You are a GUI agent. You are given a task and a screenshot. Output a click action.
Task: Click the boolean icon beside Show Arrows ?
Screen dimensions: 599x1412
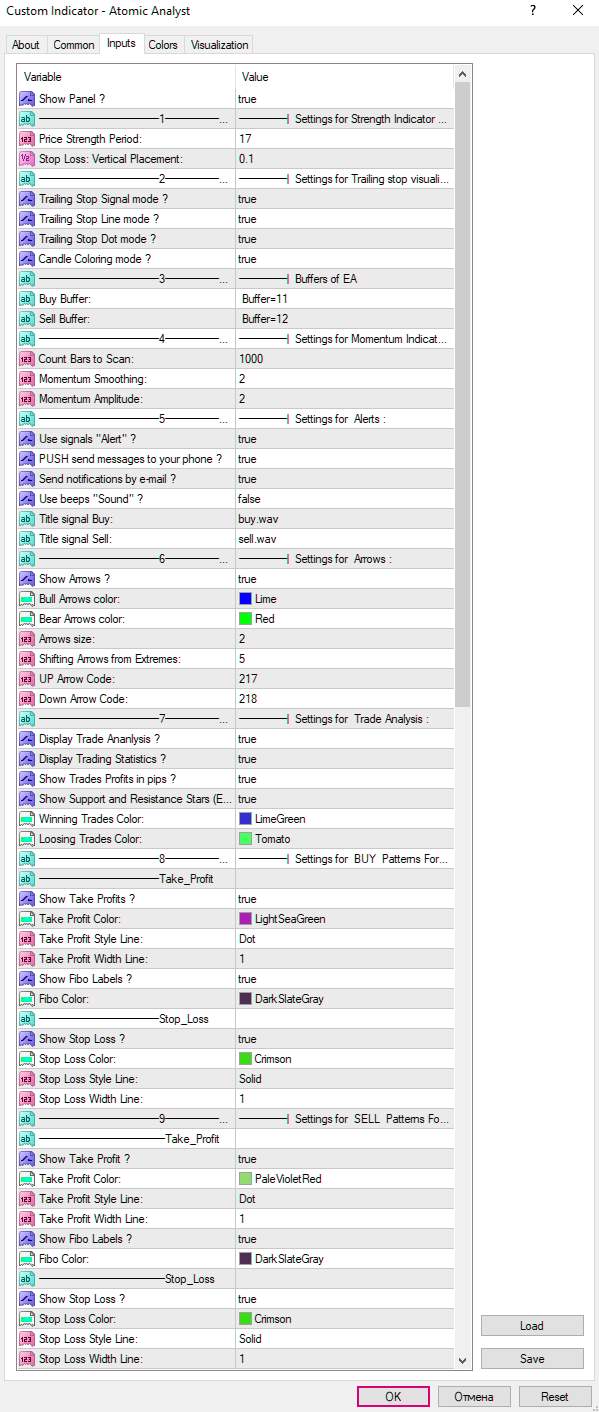(27, 579)
